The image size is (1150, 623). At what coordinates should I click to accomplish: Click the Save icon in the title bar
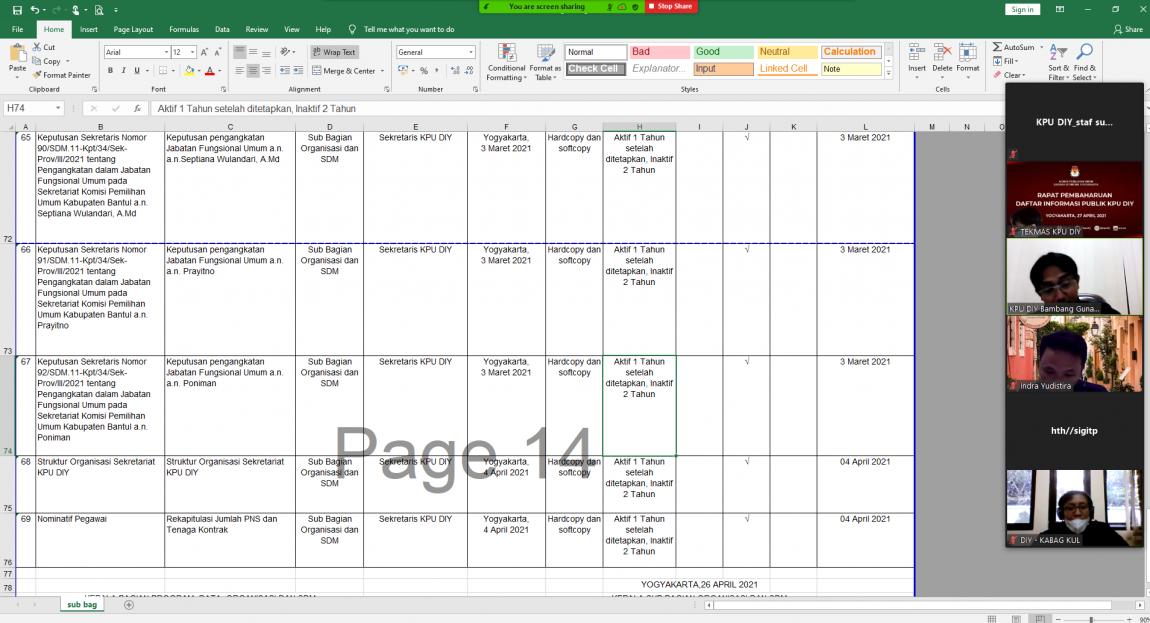(15, 9)
